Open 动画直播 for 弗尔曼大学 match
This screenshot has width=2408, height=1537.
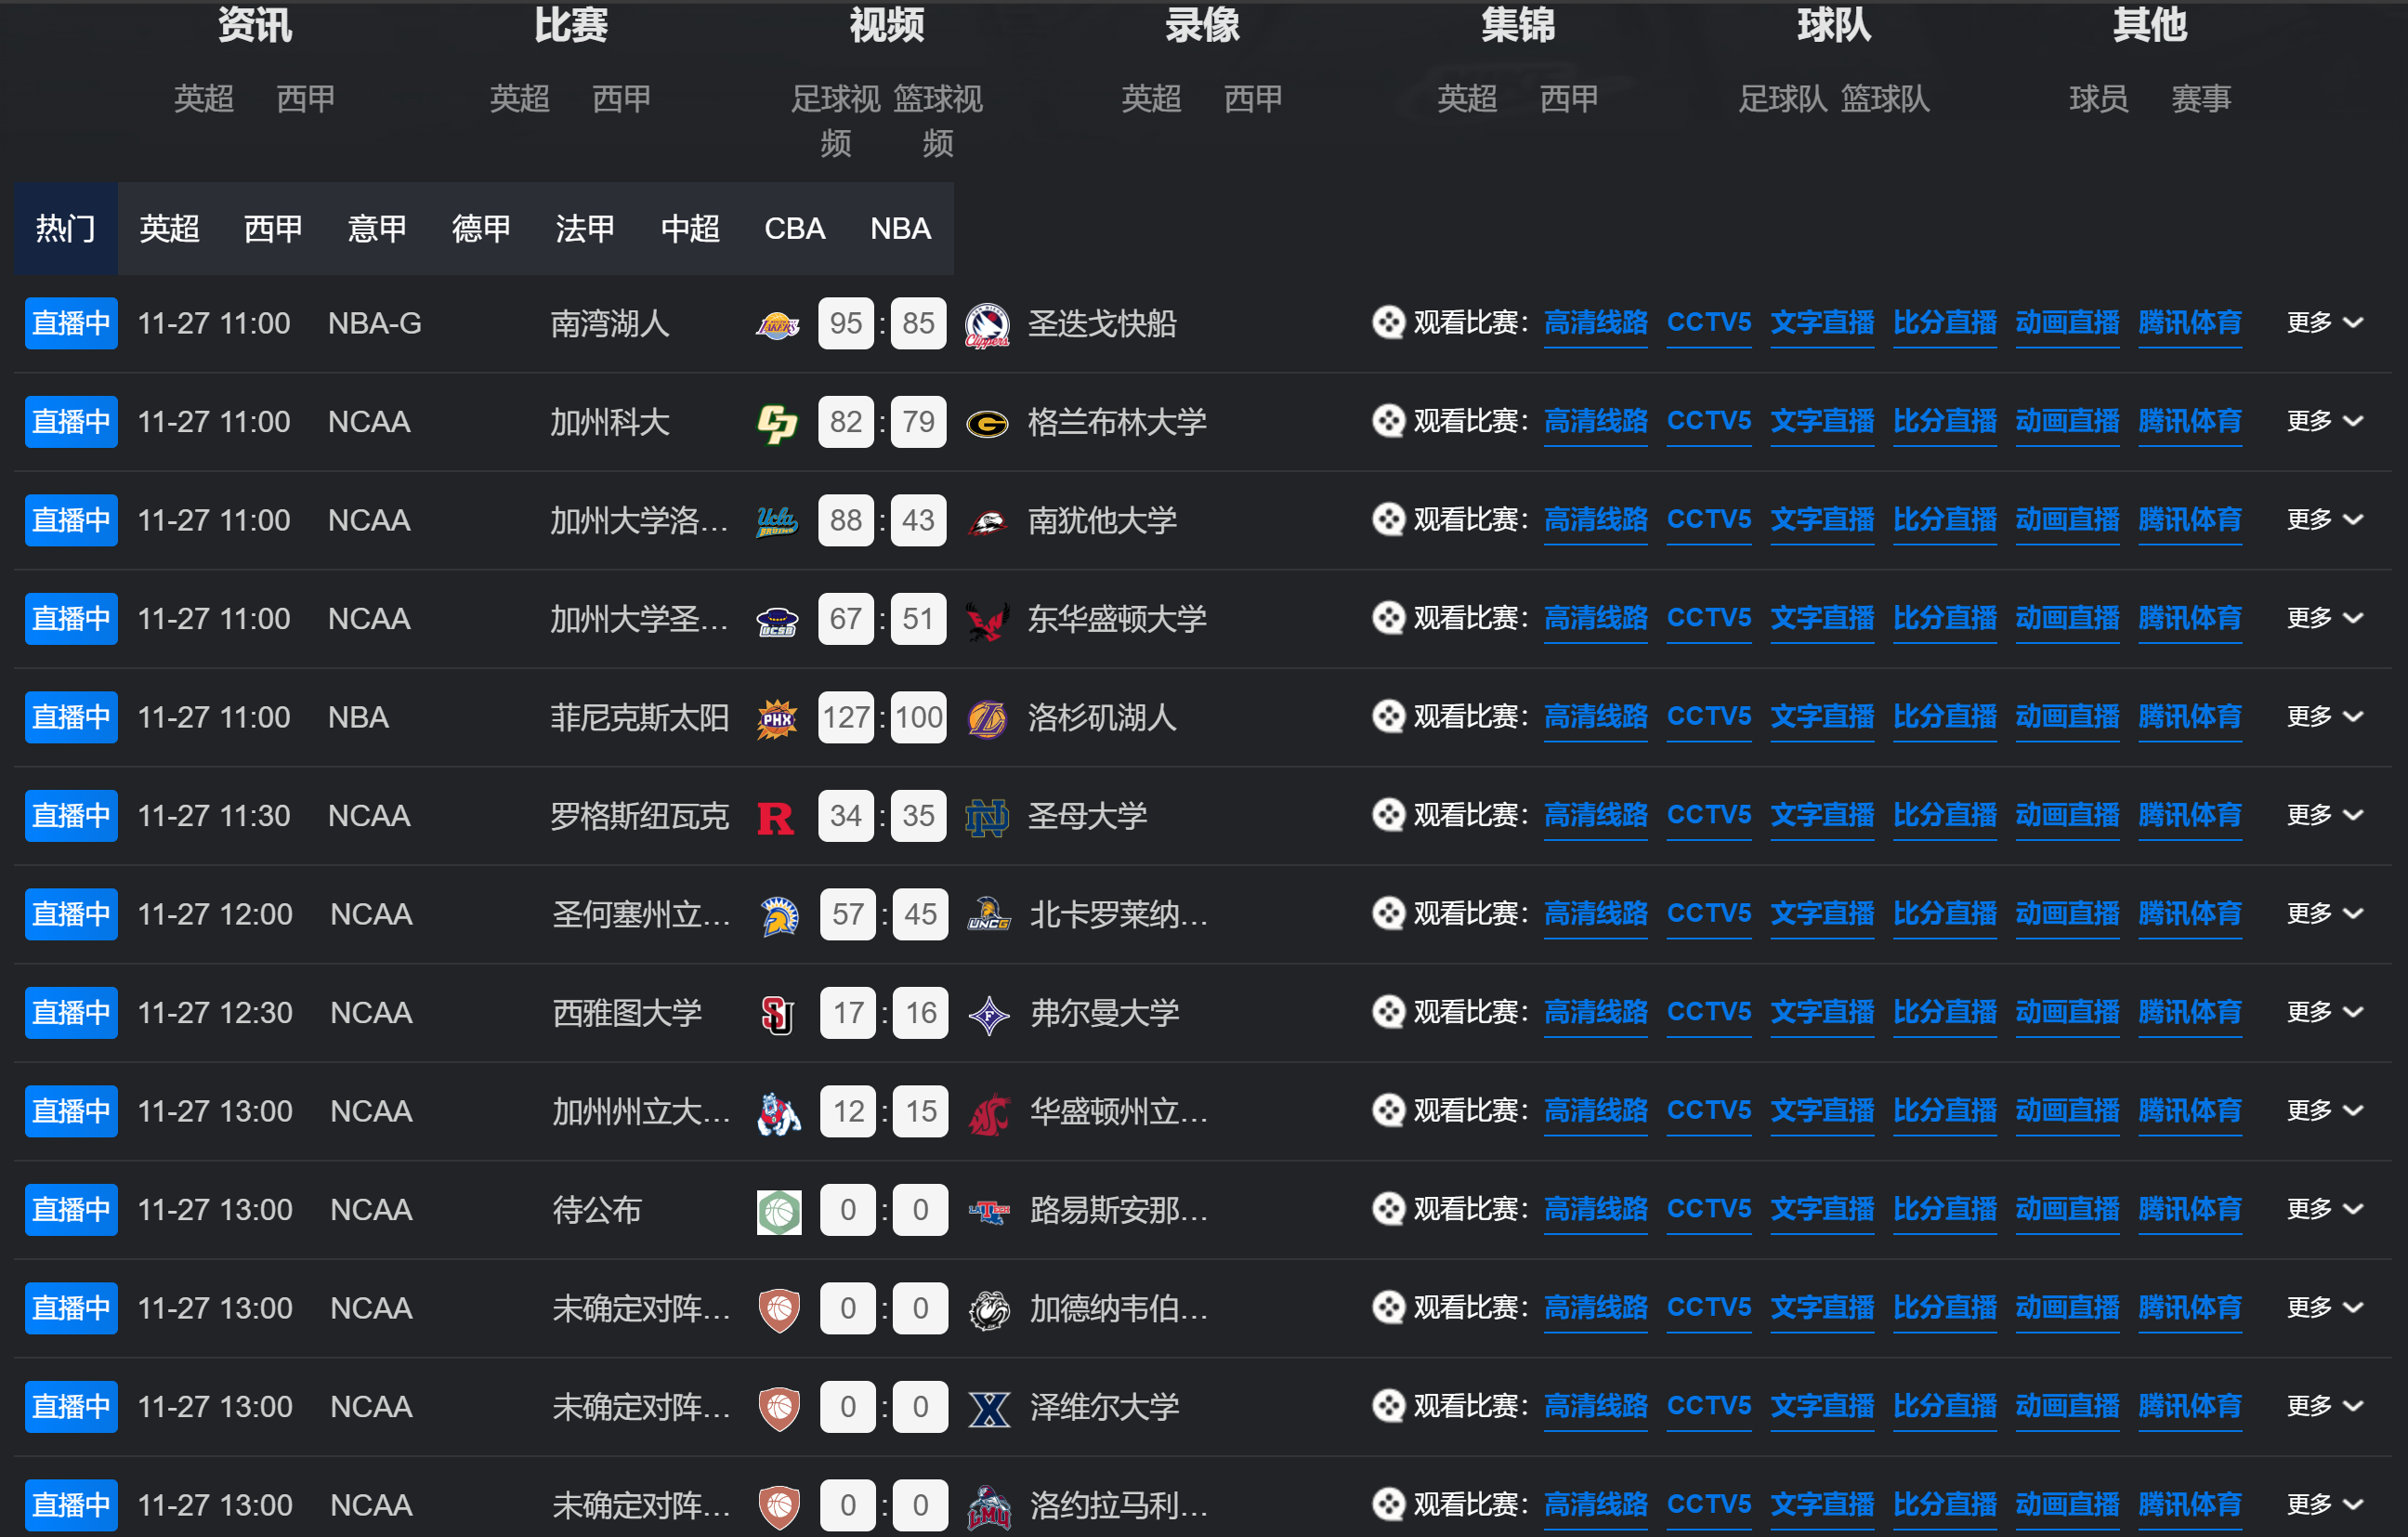coord(2067,1012)
